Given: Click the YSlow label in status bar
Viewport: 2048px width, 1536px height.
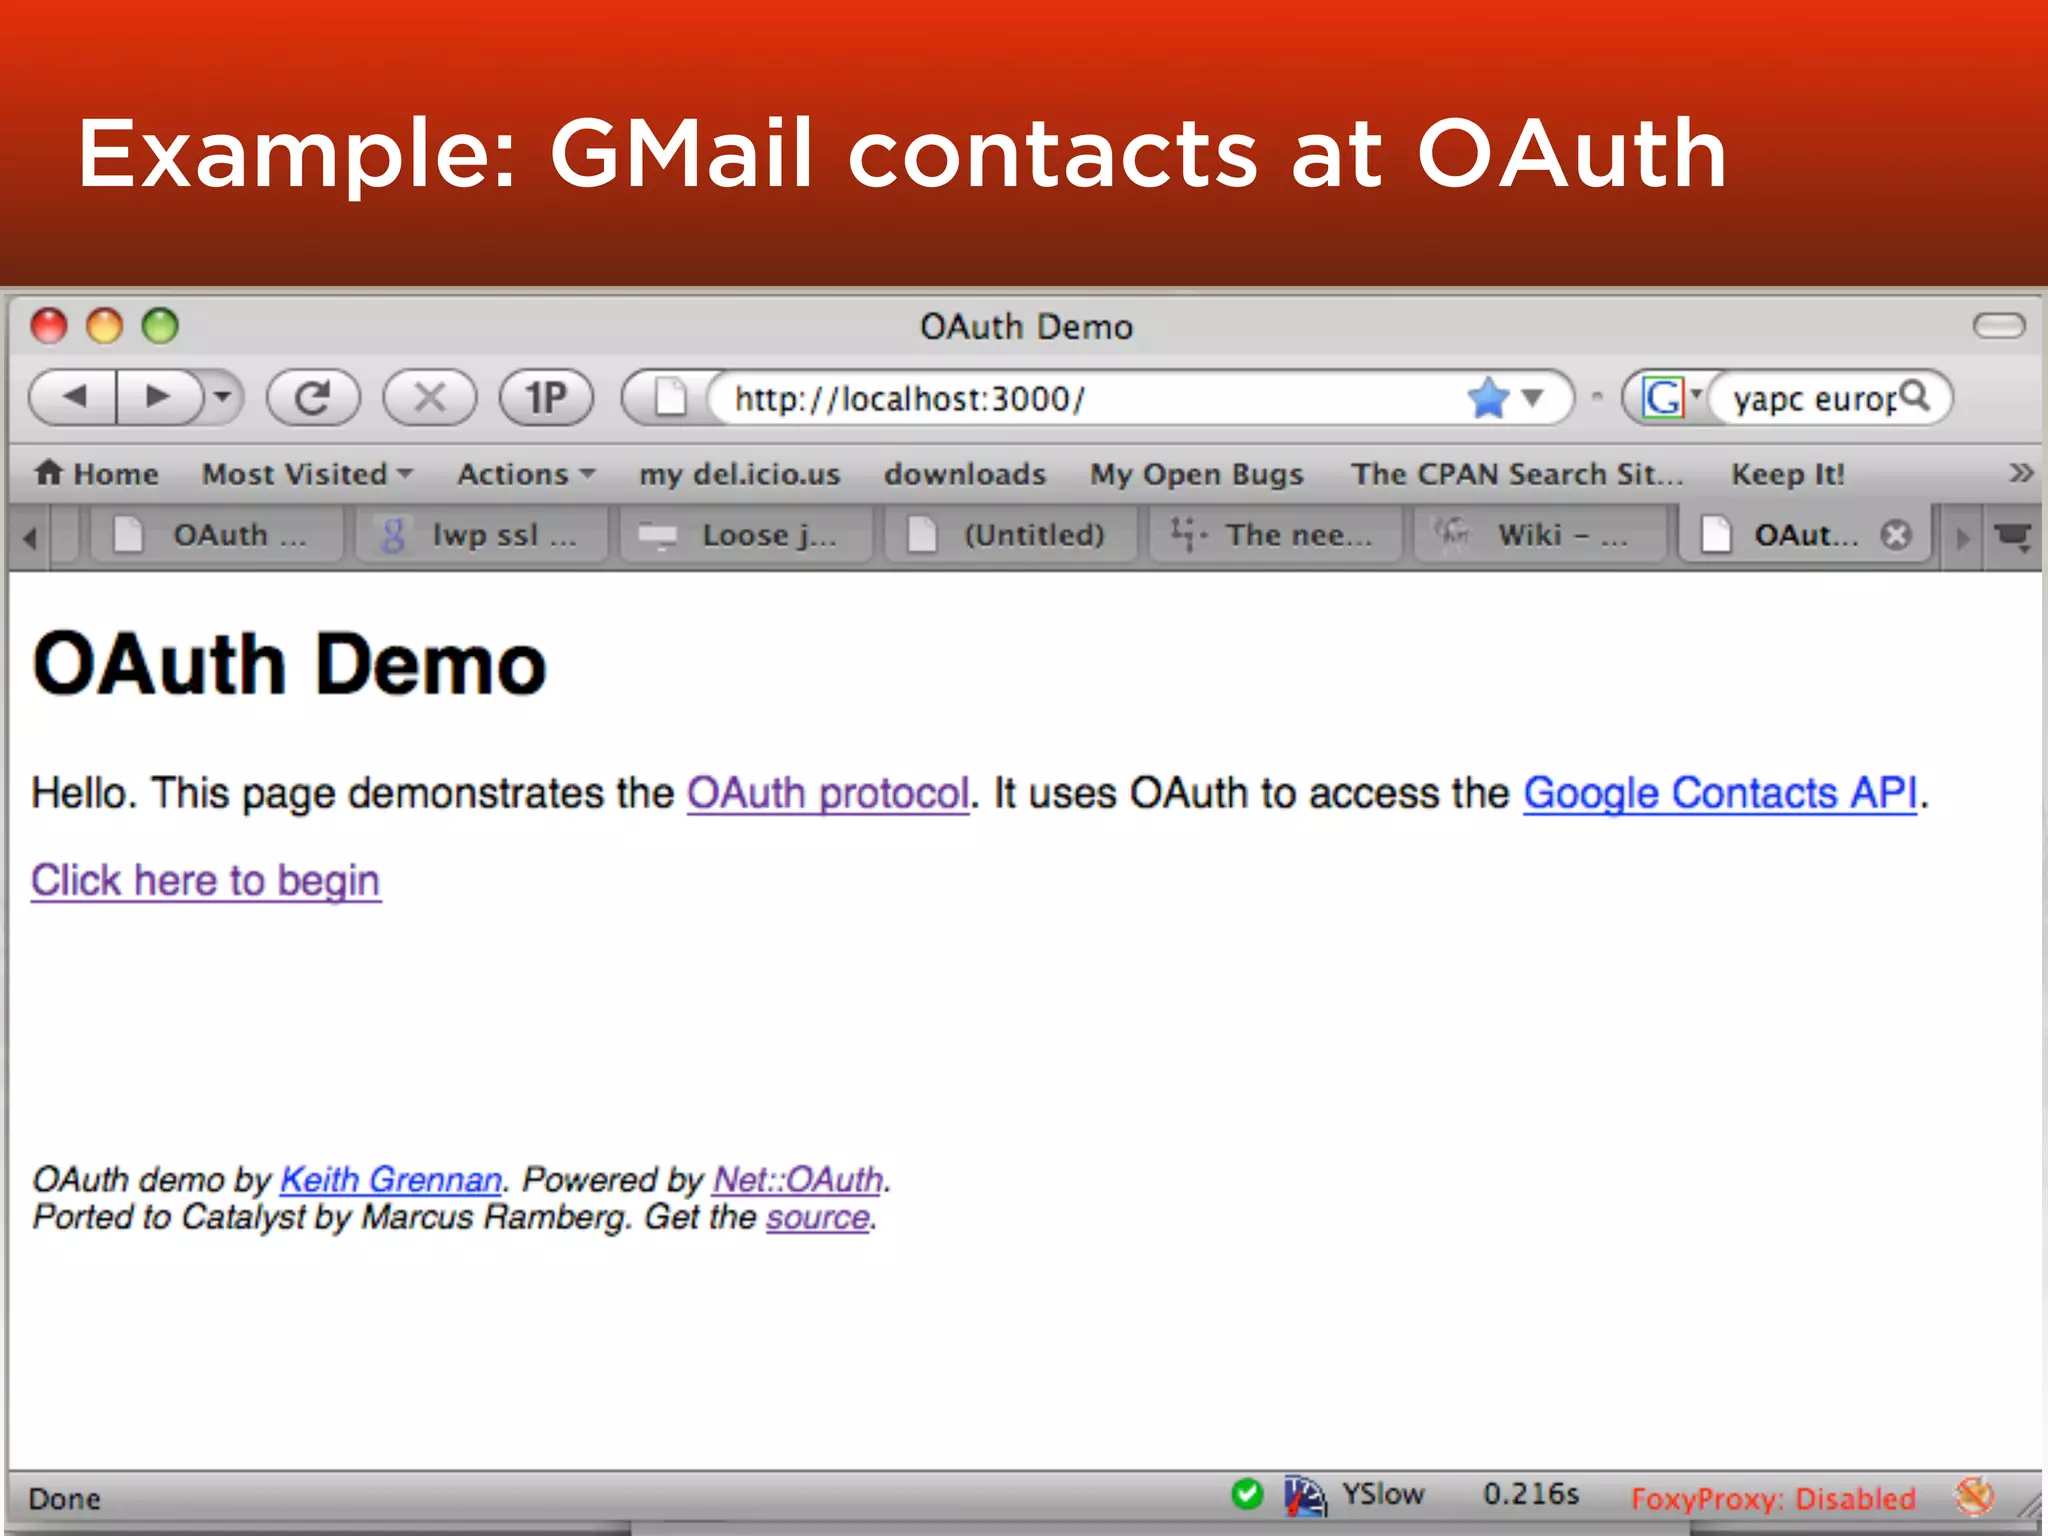Looking at the screenshot, I should [1382, 1494].
